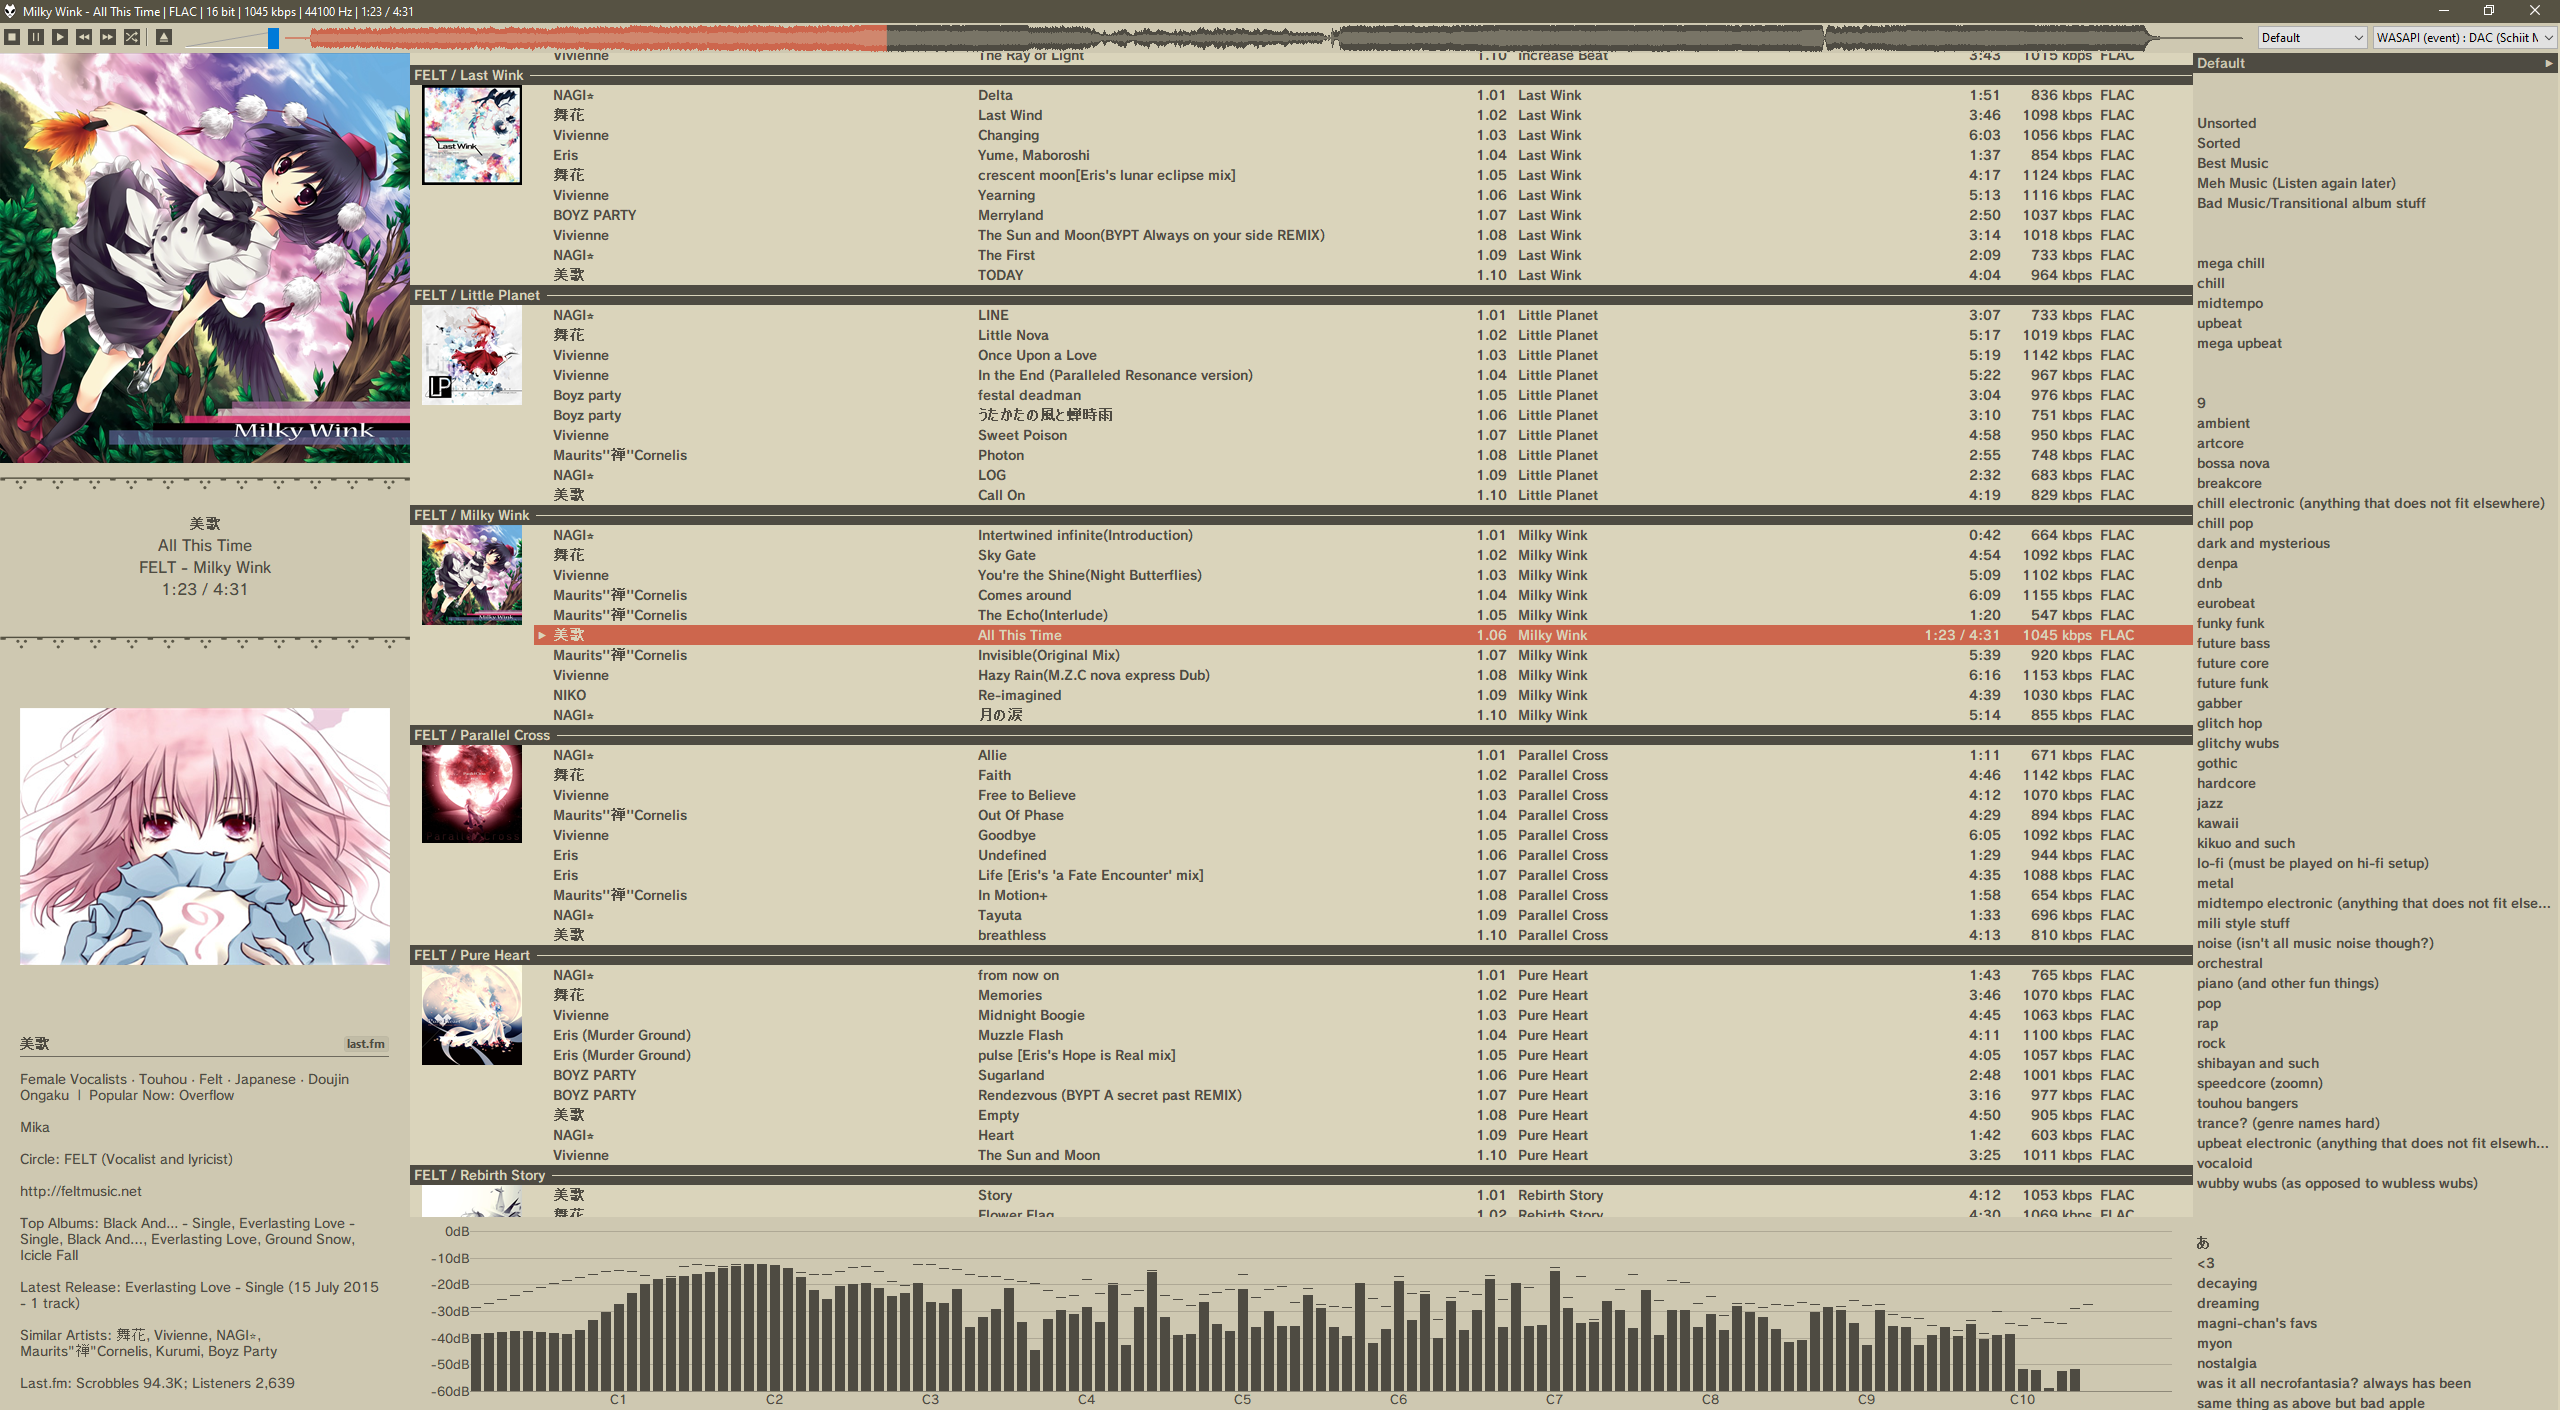This screenshot has width=2560, height=1410.
Task: Stop playback using the stop icon
Action: point(12,37)
